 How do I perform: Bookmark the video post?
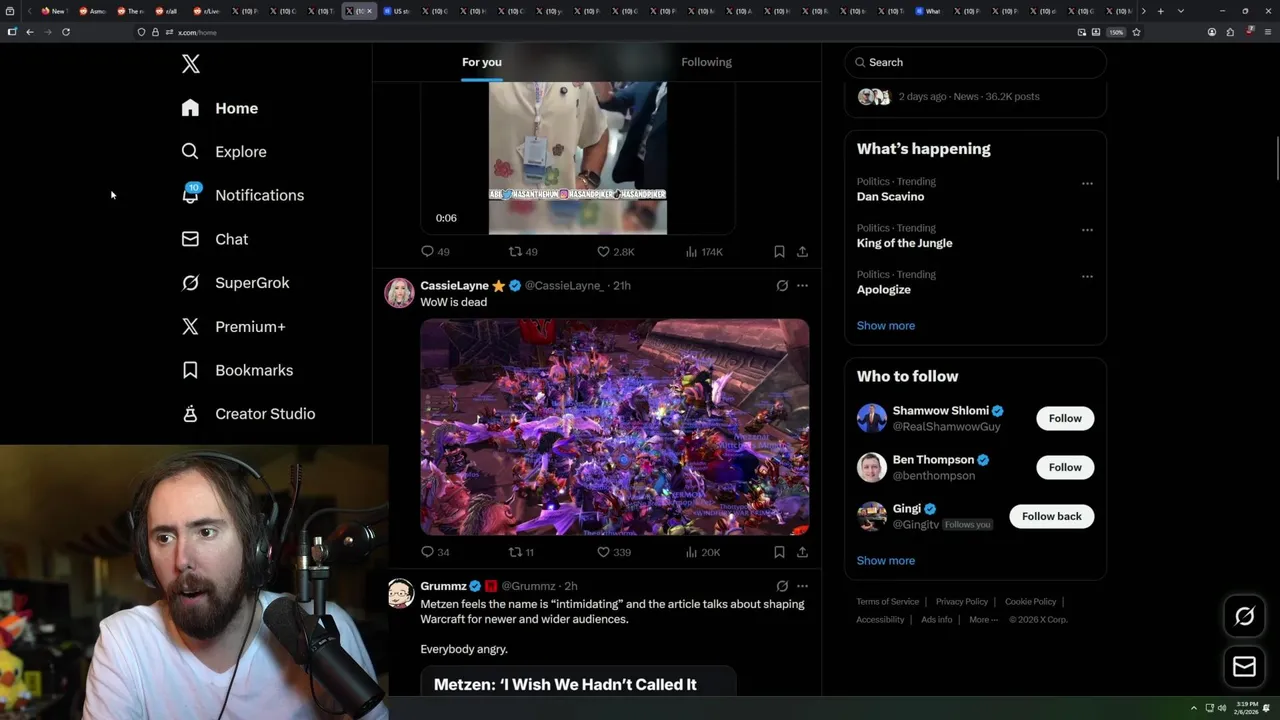[779, 252]
